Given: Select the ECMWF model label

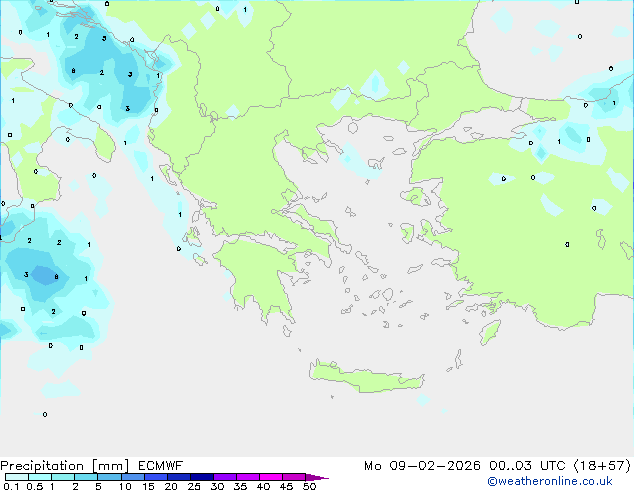Looking at the screenshot, I should (x=161, y=466).
